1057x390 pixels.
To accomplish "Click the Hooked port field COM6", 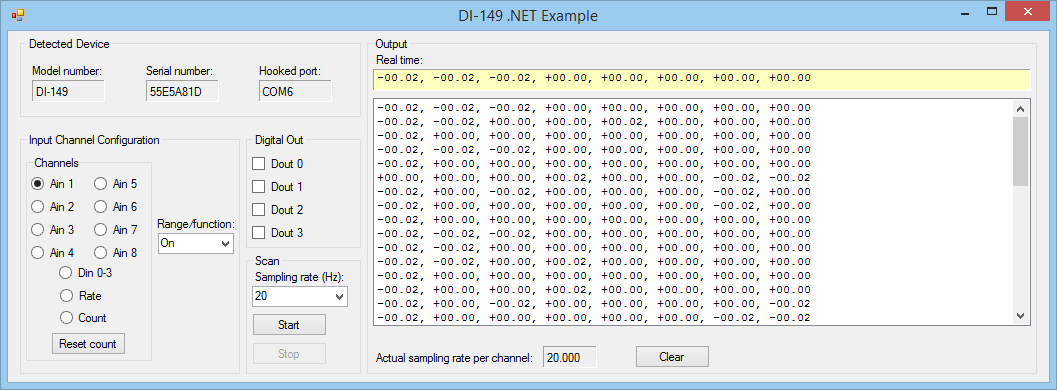I will click(295, 92).
